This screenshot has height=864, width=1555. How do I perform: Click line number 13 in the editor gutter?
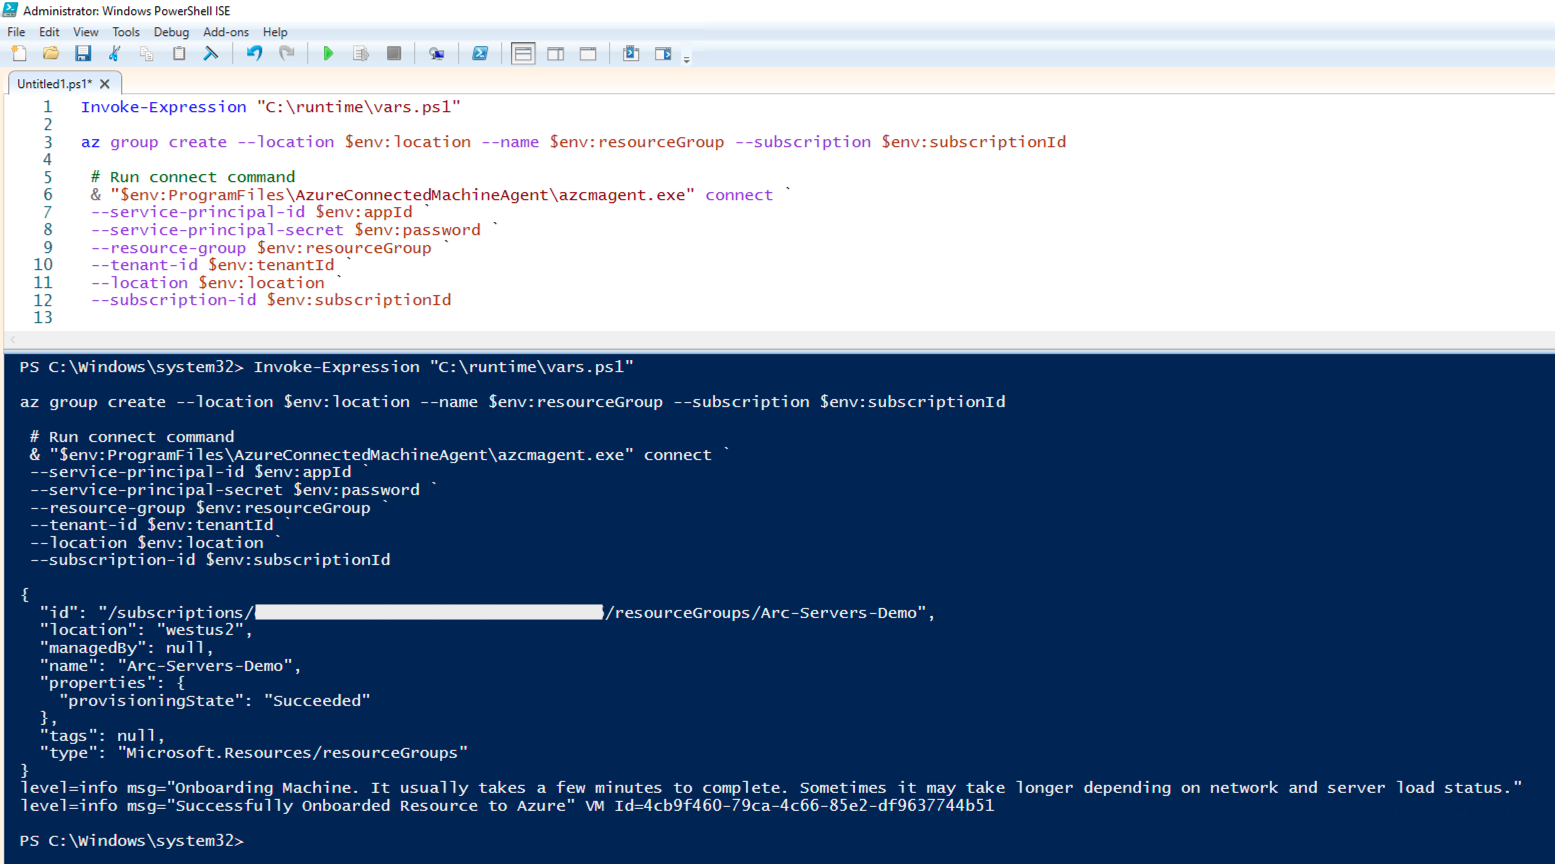tap(43, 318)
